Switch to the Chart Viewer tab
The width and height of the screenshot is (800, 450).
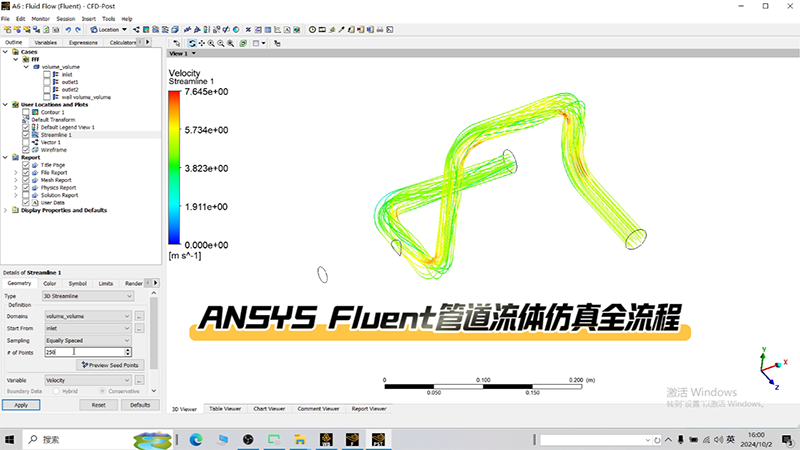269,409
